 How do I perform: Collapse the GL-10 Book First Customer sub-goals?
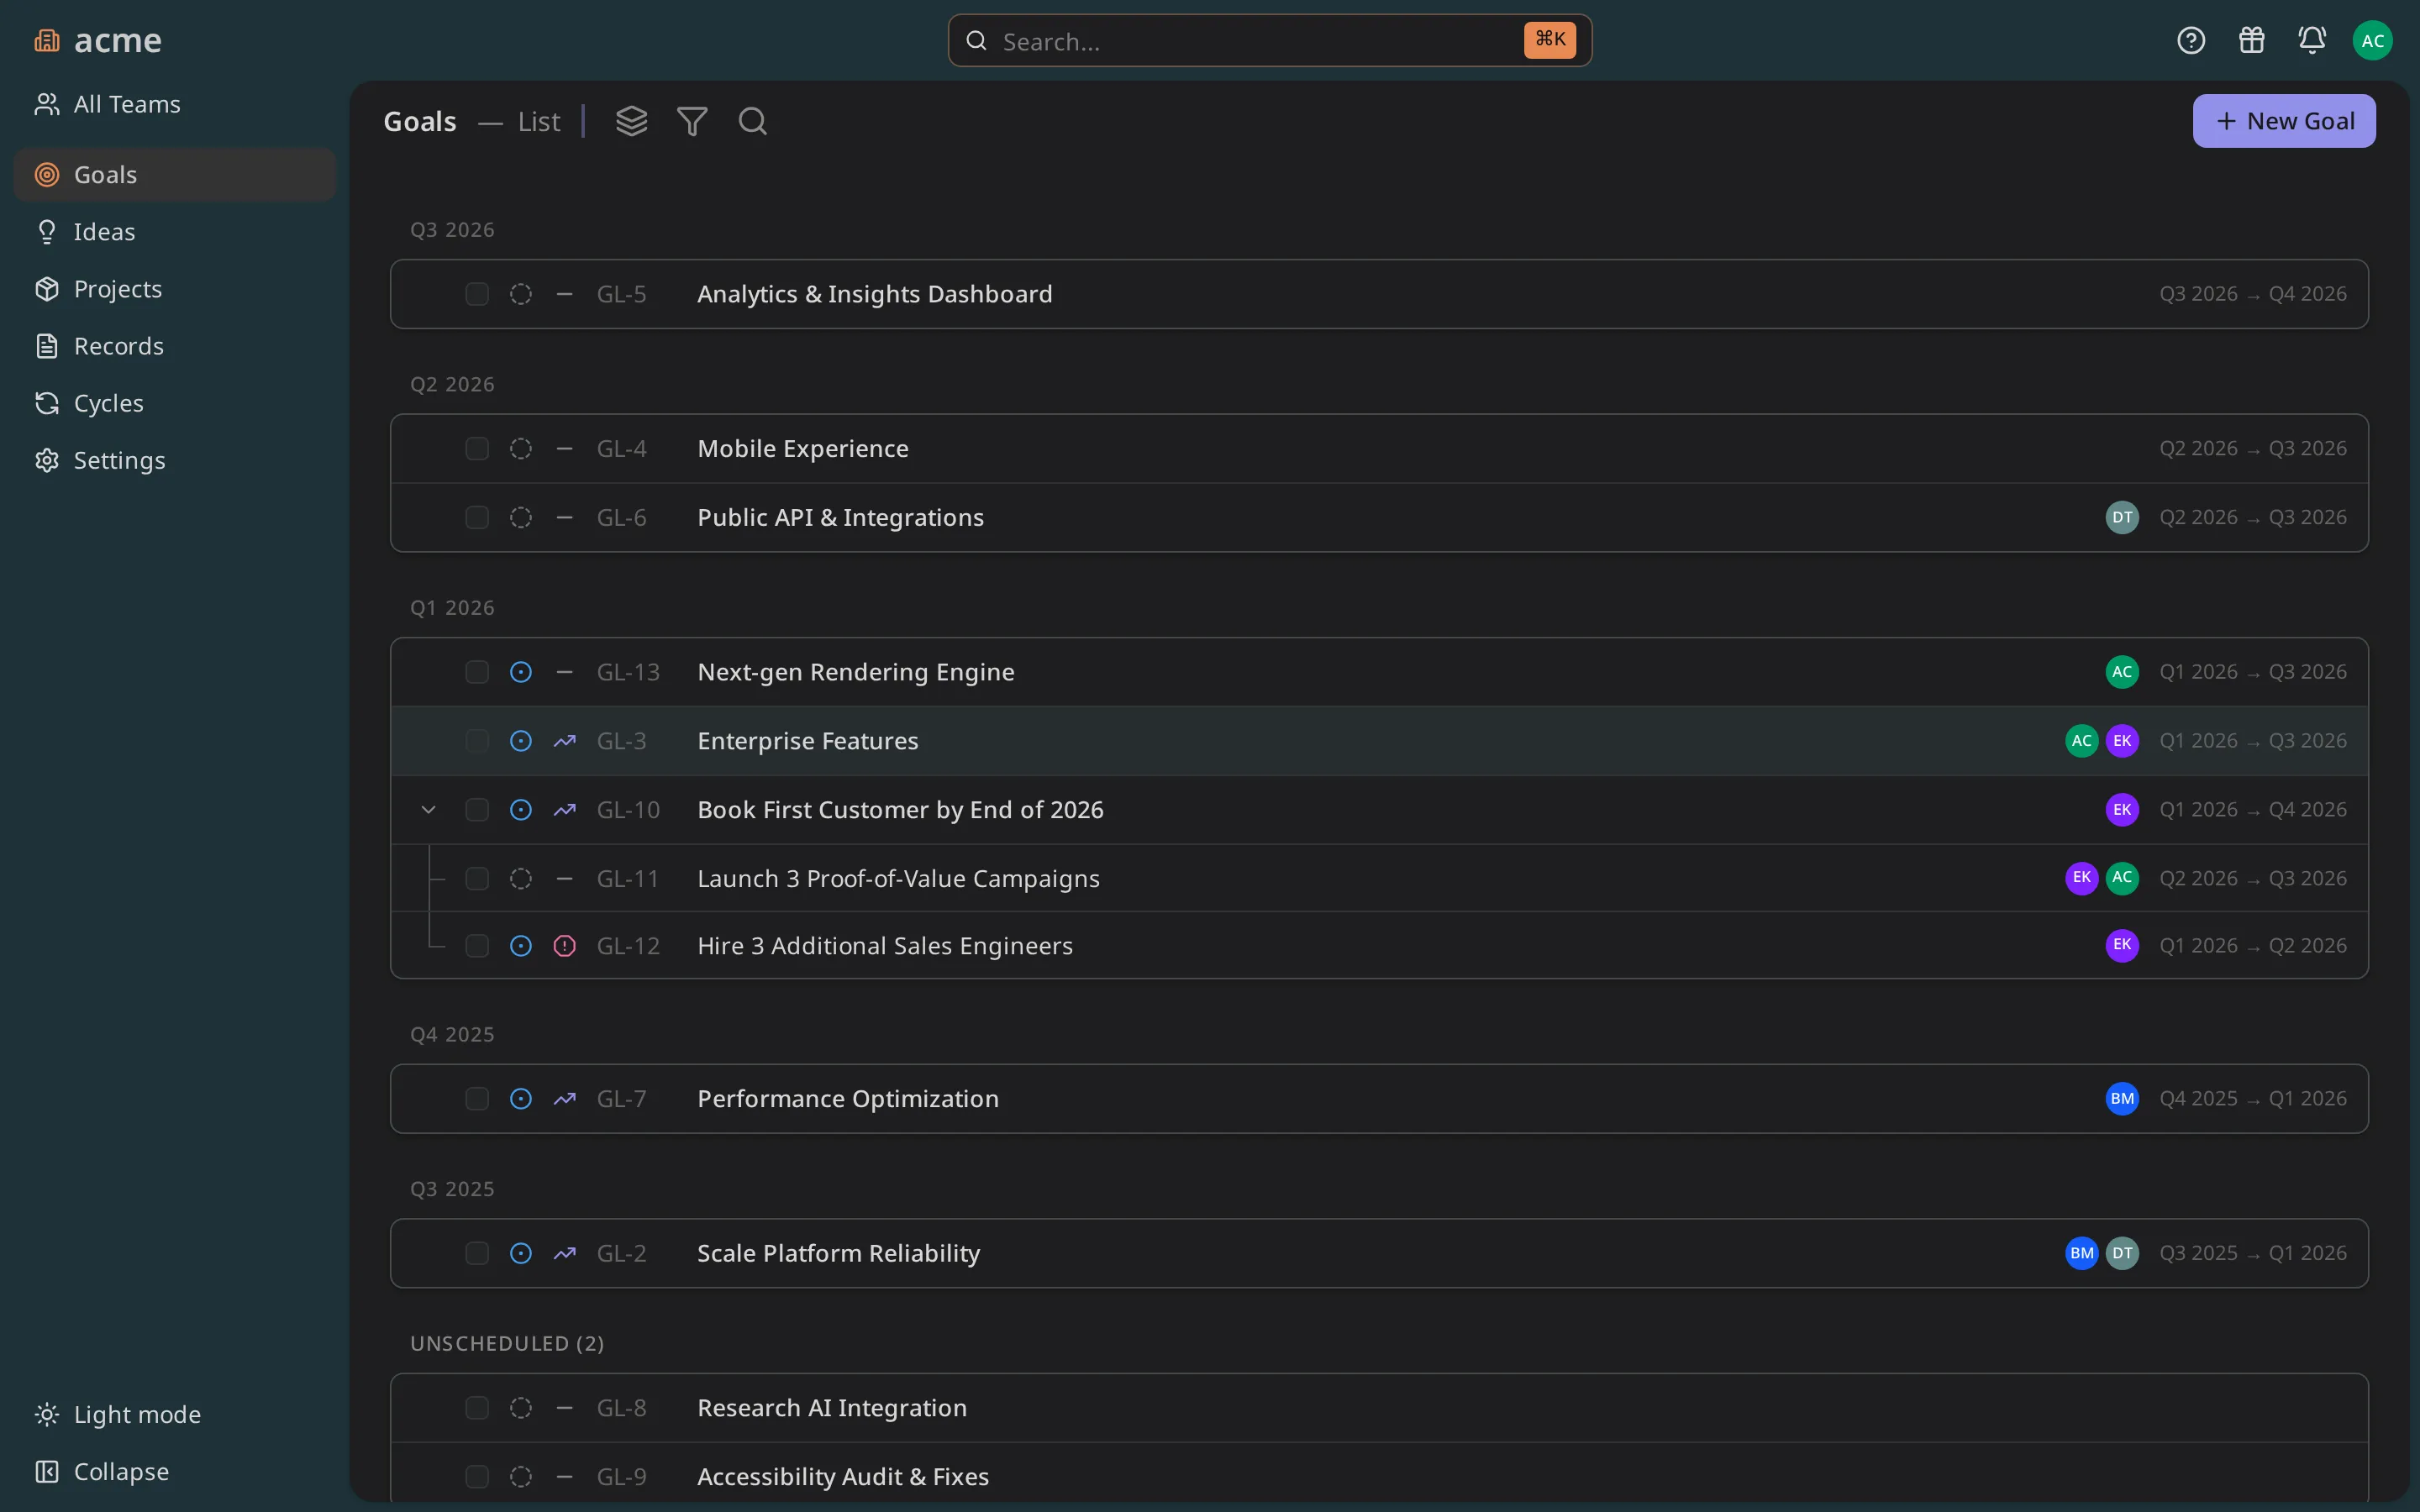[x=428, y=810]
